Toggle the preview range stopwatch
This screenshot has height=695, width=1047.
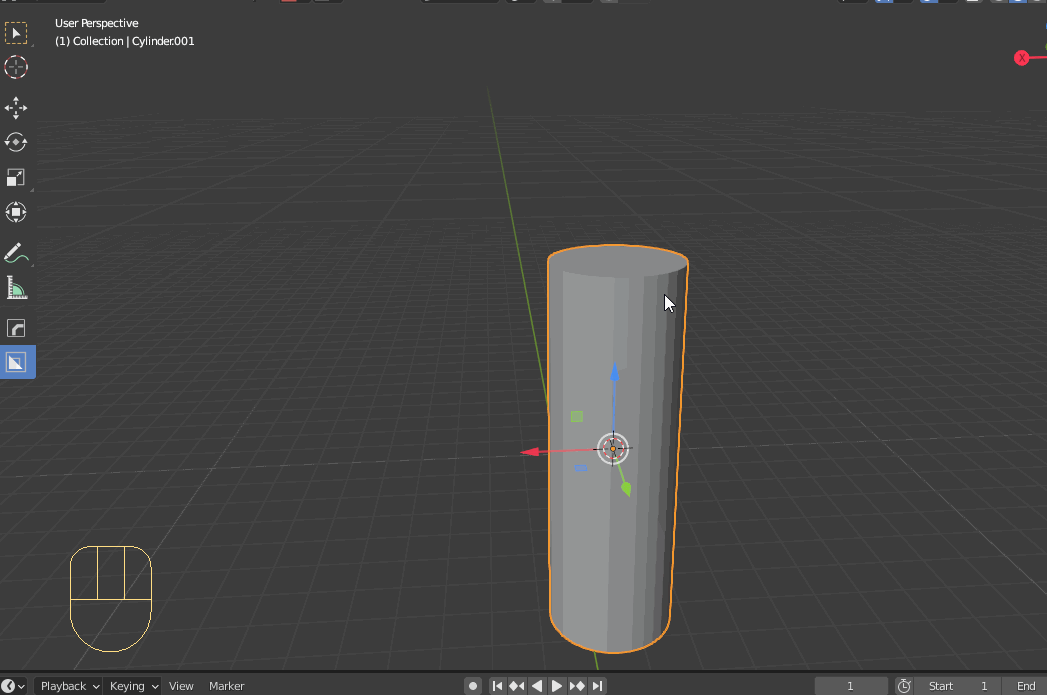pos(903,686)
